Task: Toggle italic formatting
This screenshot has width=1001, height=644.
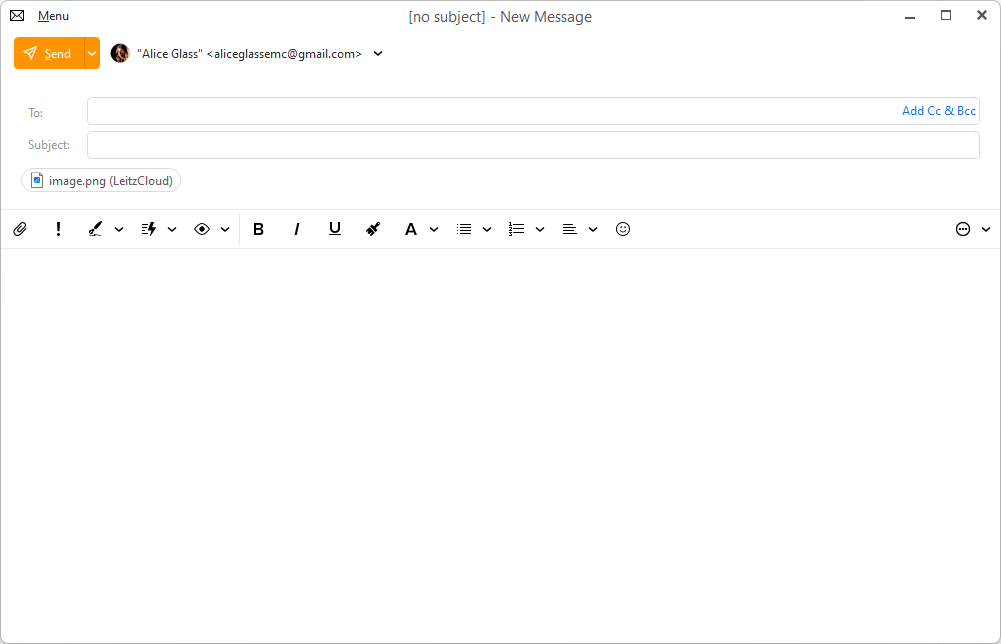Action: pos(296,229)
